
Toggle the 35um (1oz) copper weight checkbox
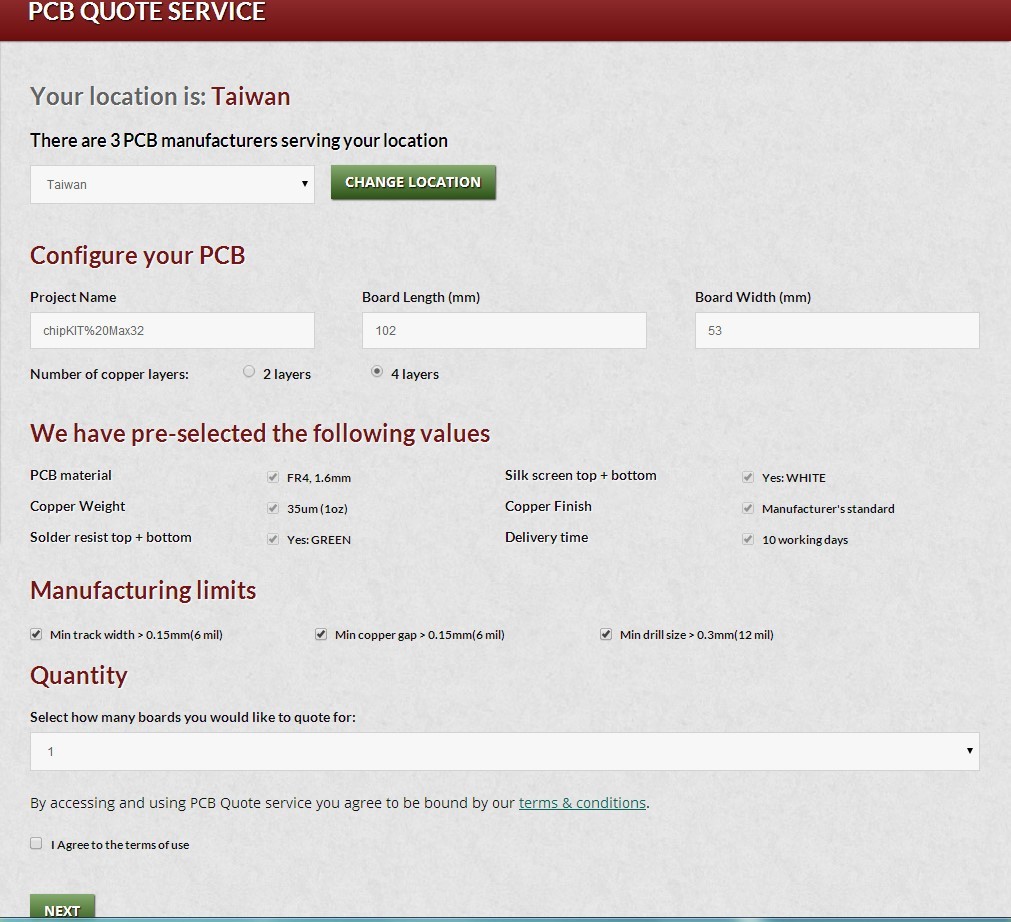[x=273, y=508]
